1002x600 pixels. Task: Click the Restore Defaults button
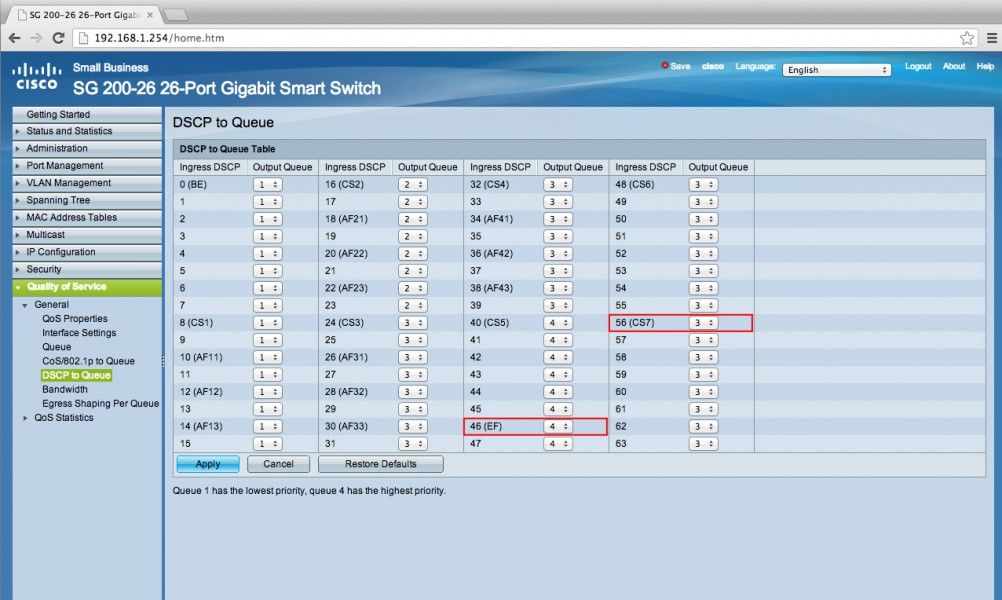(380, 464)
